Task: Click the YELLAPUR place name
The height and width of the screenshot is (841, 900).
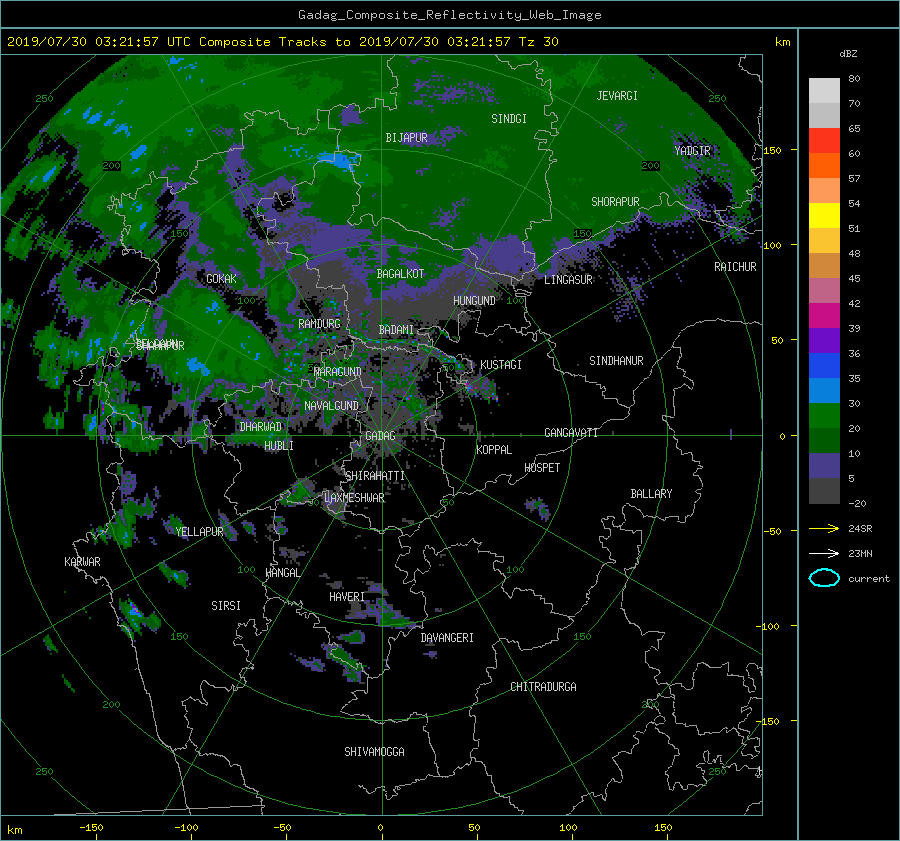Action: [199, 532]
